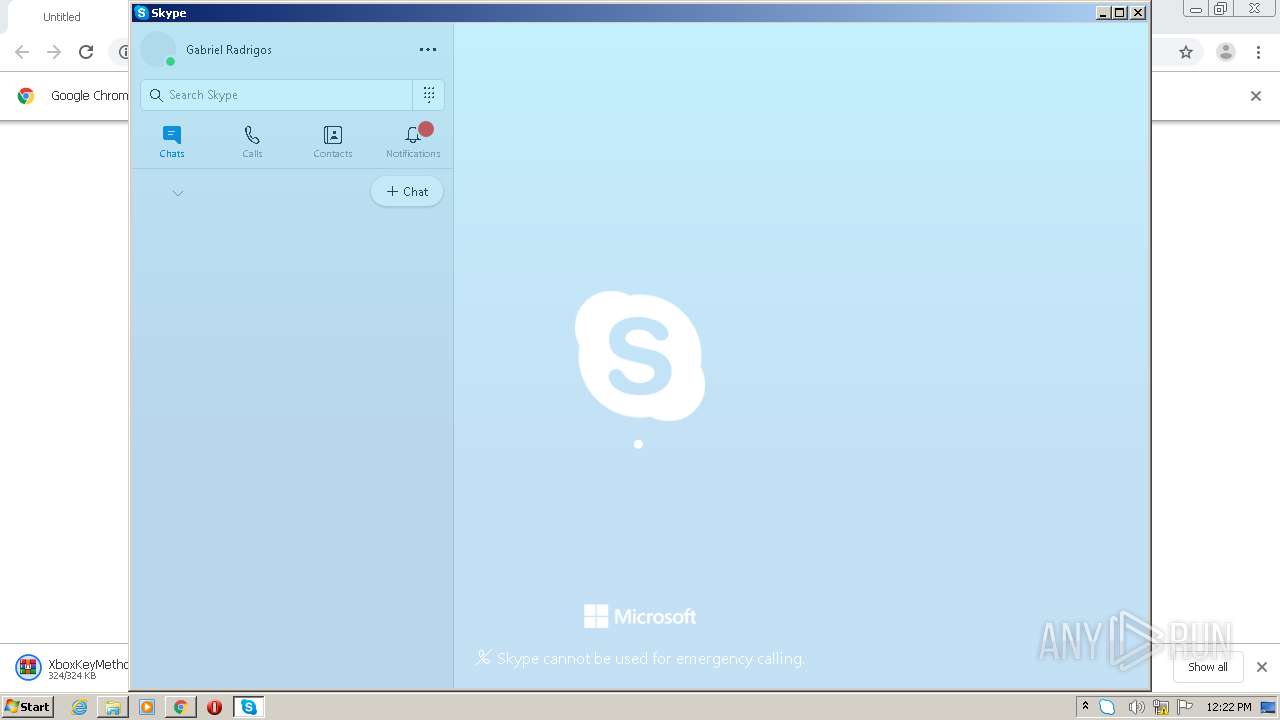The height and width of the screenshot is (720, 1280).
Task: Click the Action Center flag icon
Action: pyautogui.click(x=1185, y=707)
